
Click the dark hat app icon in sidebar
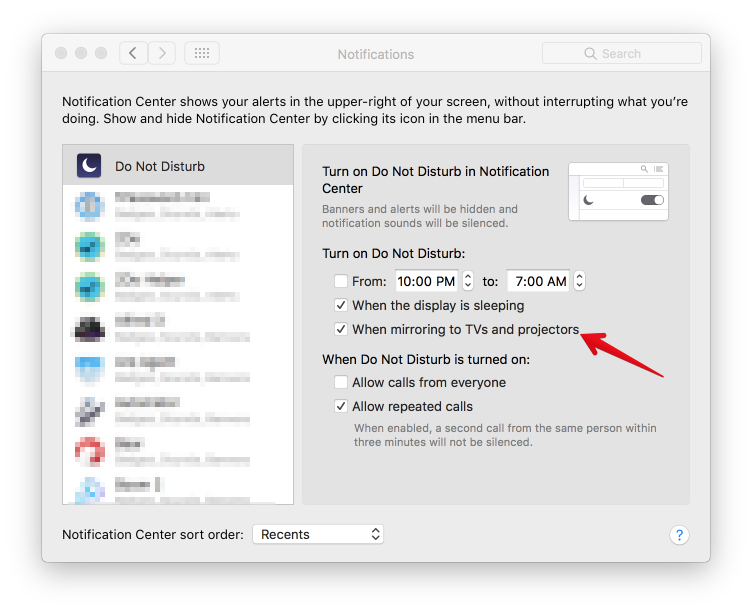89,329
